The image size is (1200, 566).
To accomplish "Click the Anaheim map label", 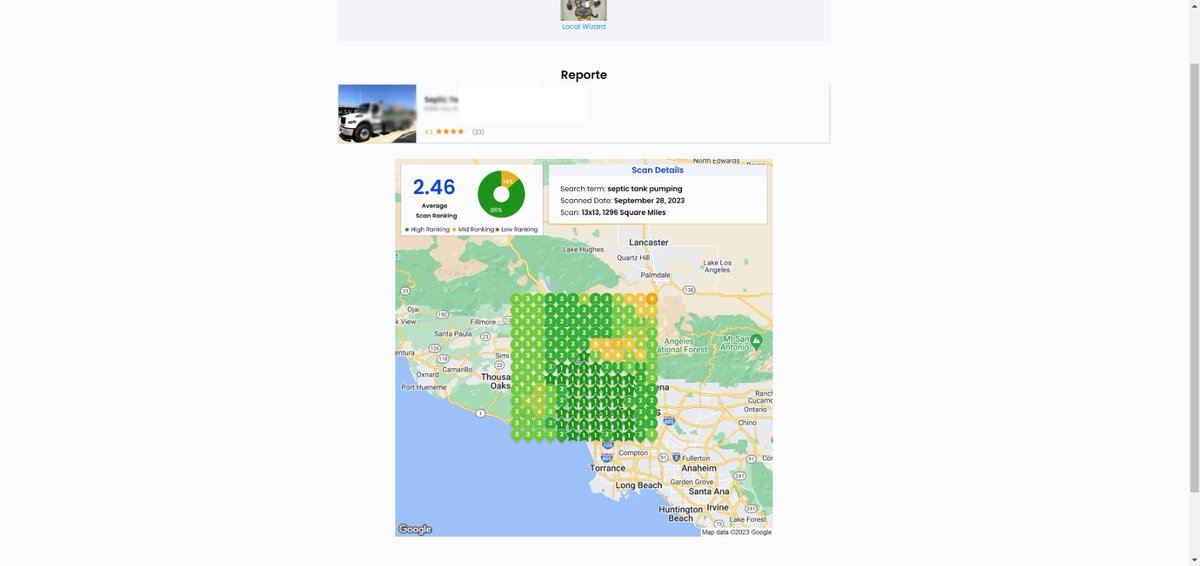I will coord(699,468).
